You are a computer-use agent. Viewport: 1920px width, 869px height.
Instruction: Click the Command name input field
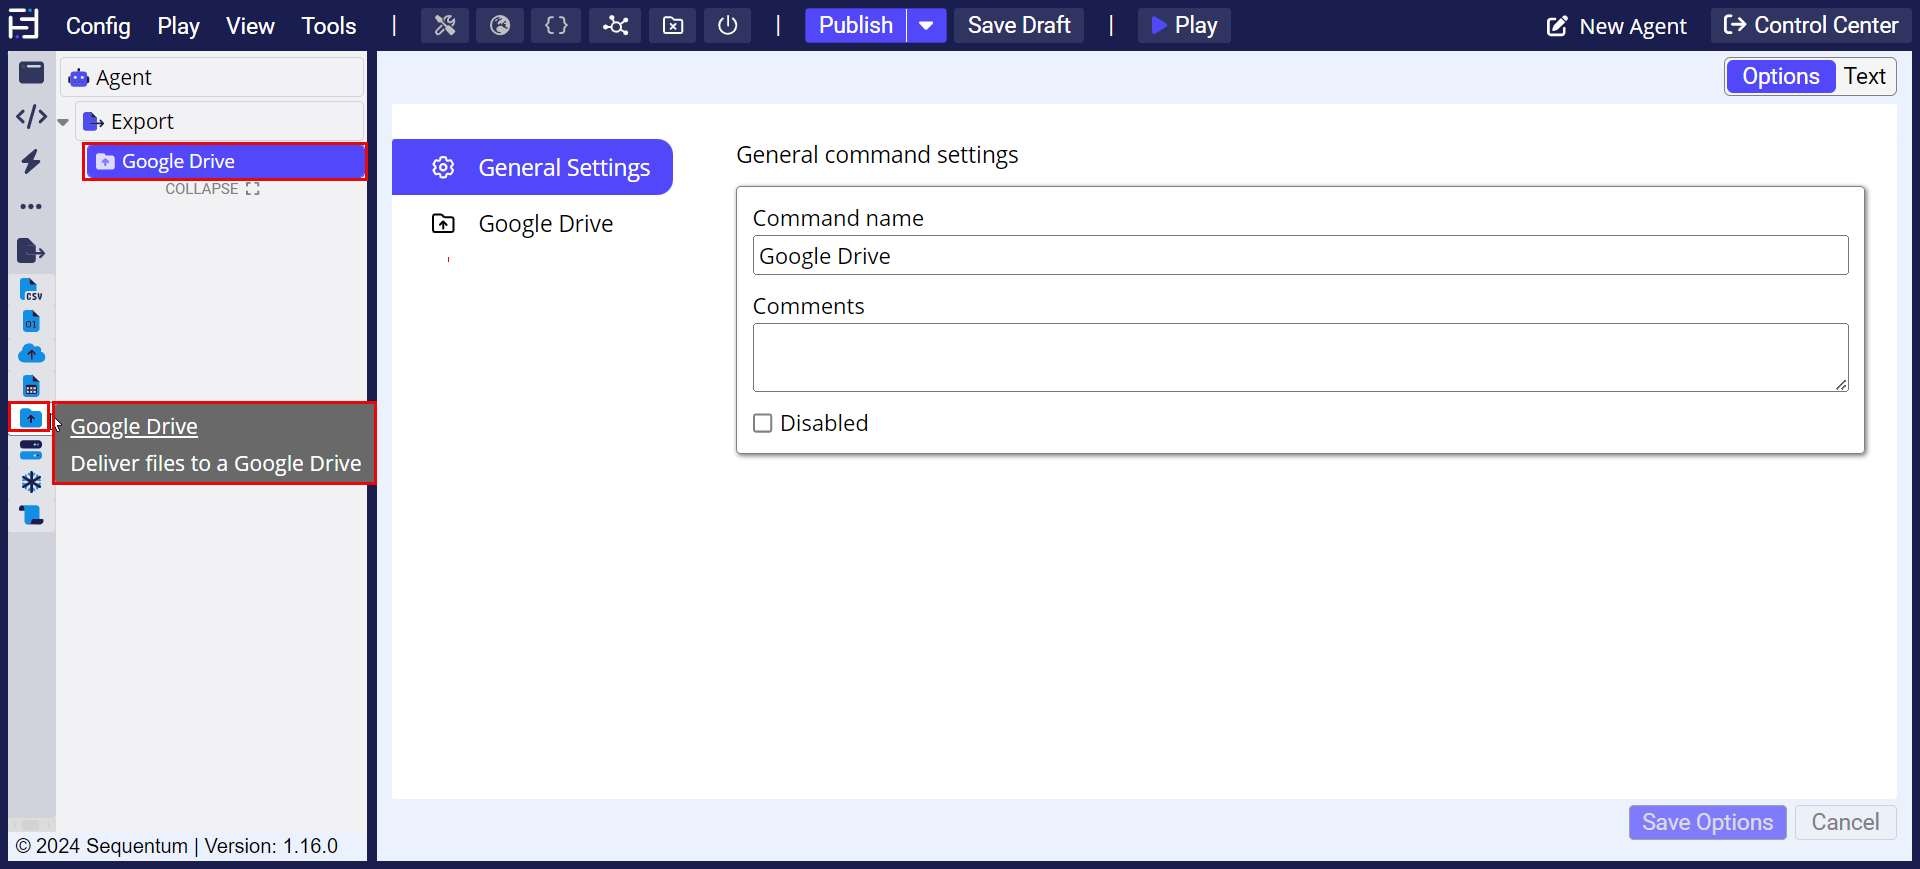pyautogui.click(x=1300, y=255)
